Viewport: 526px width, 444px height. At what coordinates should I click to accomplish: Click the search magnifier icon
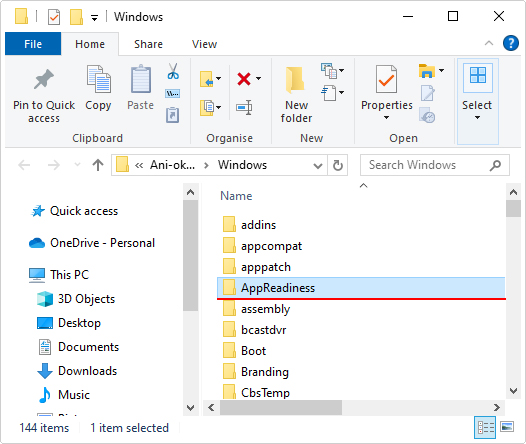(495, 165)
